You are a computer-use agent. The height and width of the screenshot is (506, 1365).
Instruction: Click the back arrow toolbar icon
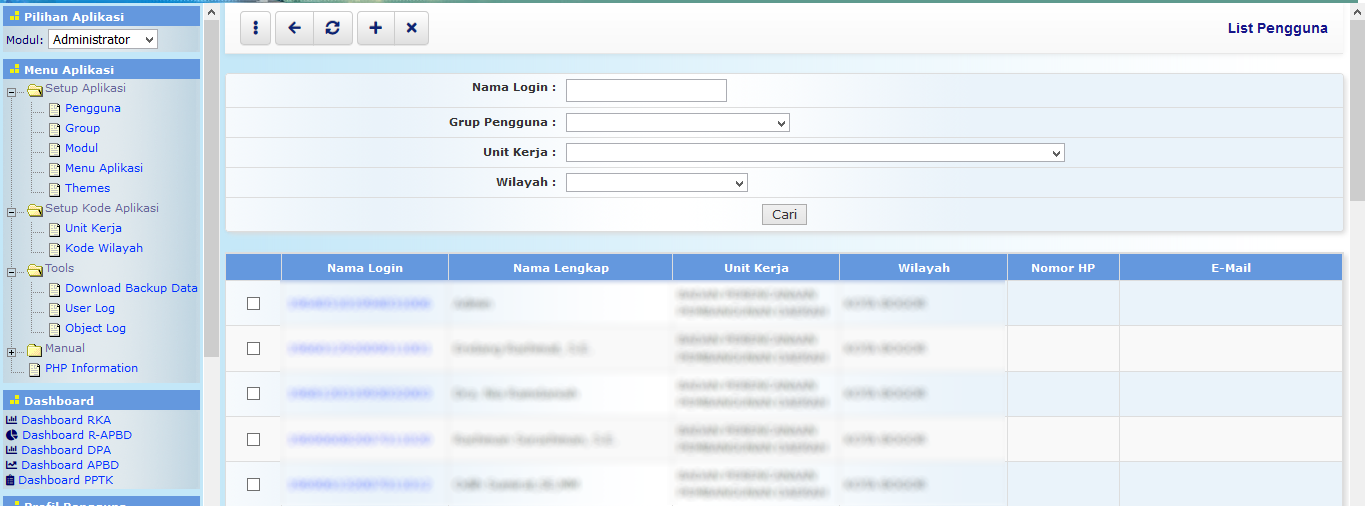294,28
